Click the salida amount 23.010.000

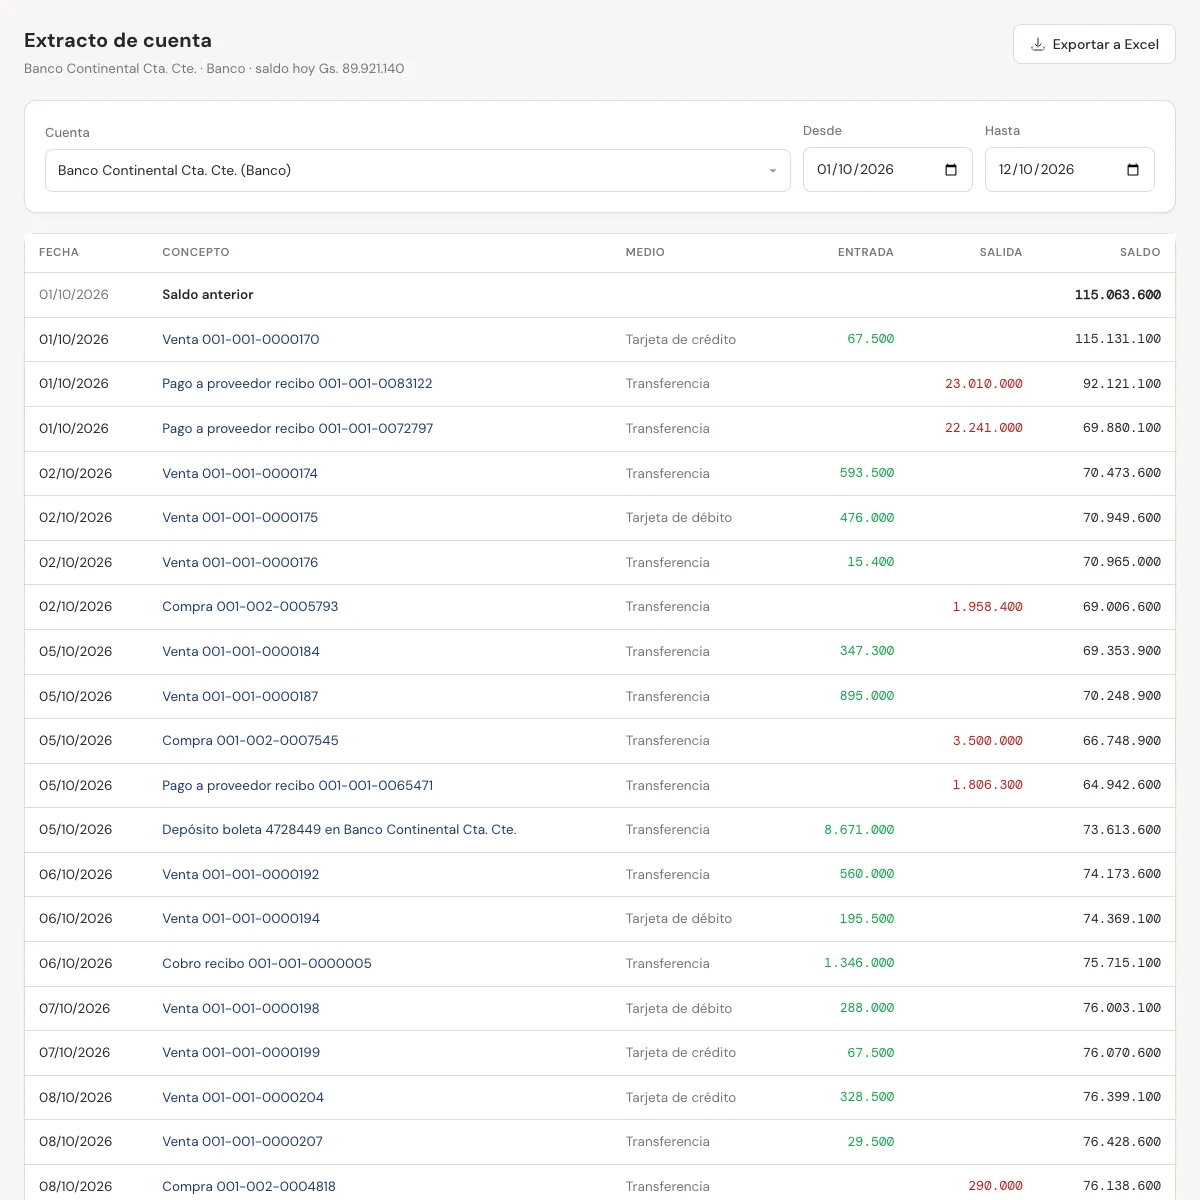pos(984,384)
